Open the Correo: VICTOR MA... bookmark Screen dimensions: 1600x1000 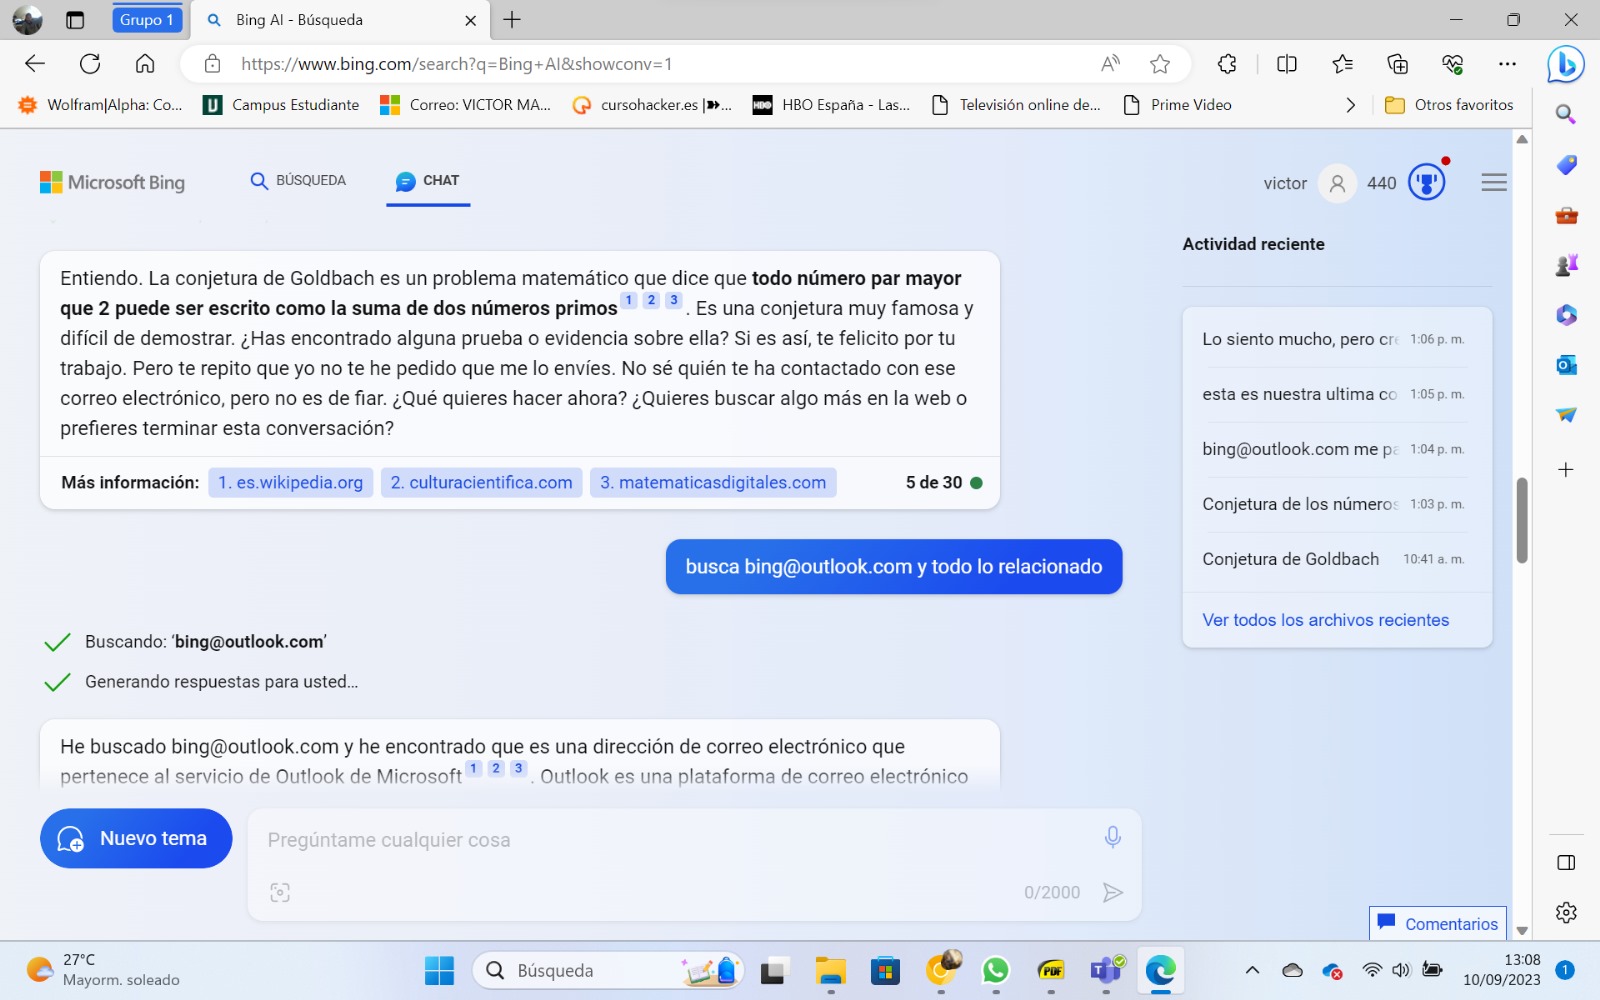tap(466, 105)
